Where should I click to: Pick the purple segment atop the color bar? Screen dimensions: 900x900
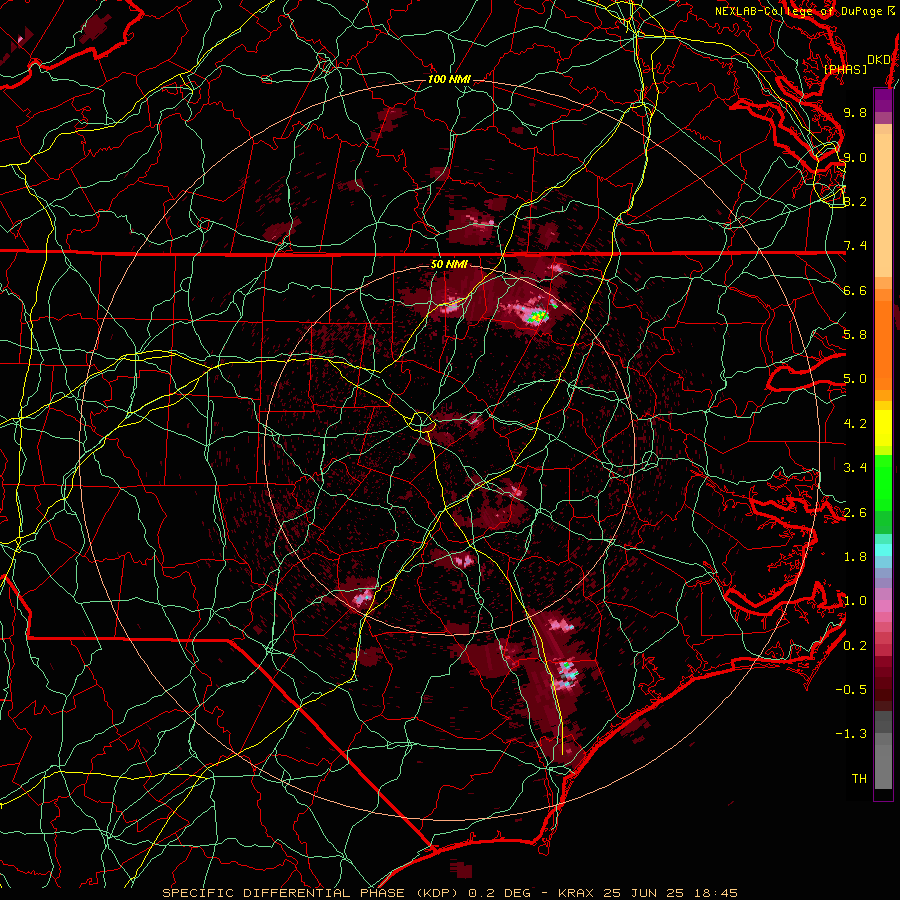tap(883, 100)
